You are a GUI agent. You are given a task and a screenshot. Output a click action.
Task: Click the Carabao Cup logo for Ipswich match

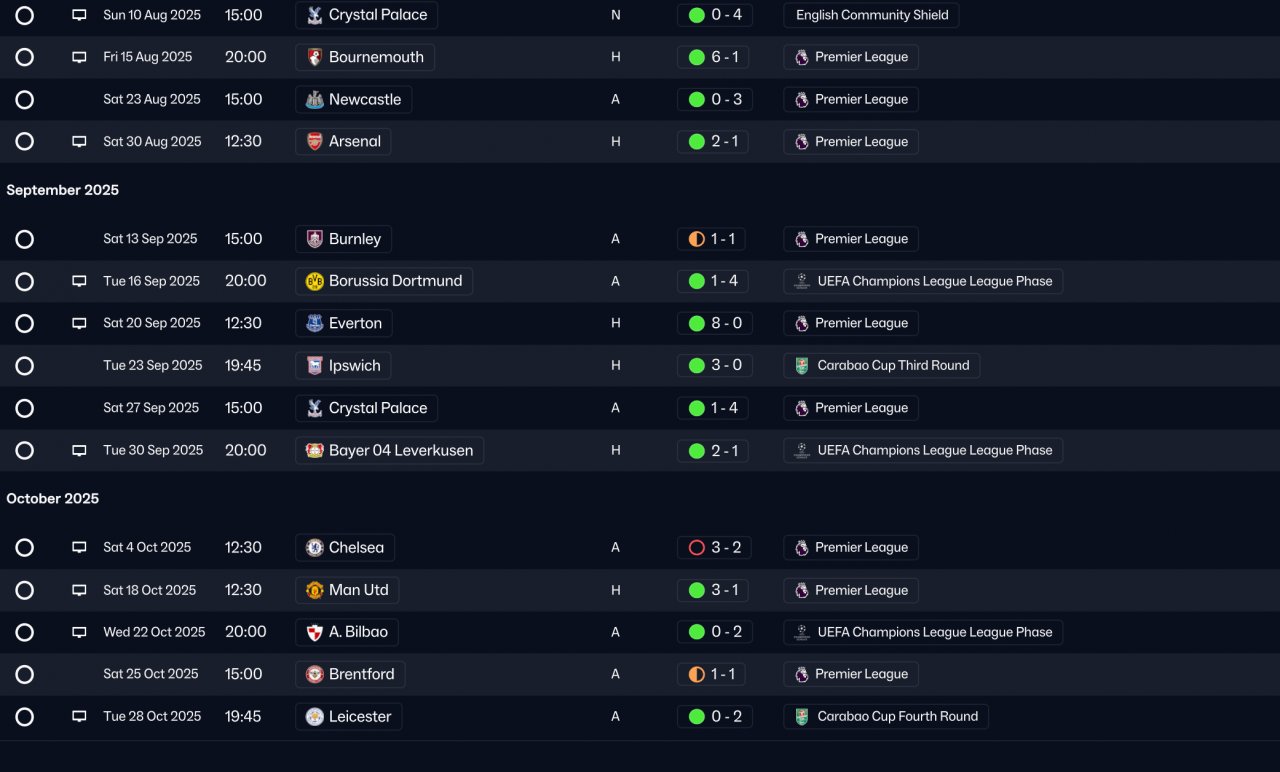[x=802, y=366]
